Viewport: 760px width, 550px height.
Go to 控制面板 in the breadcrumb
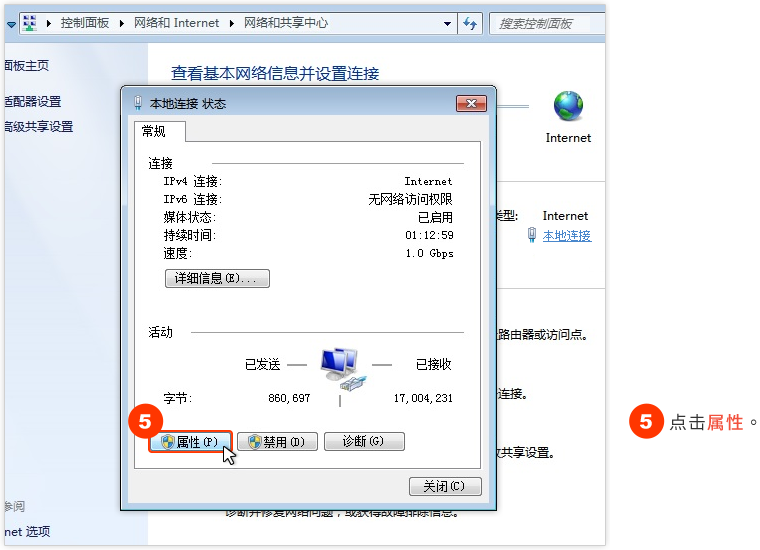[x=85, y=23]
